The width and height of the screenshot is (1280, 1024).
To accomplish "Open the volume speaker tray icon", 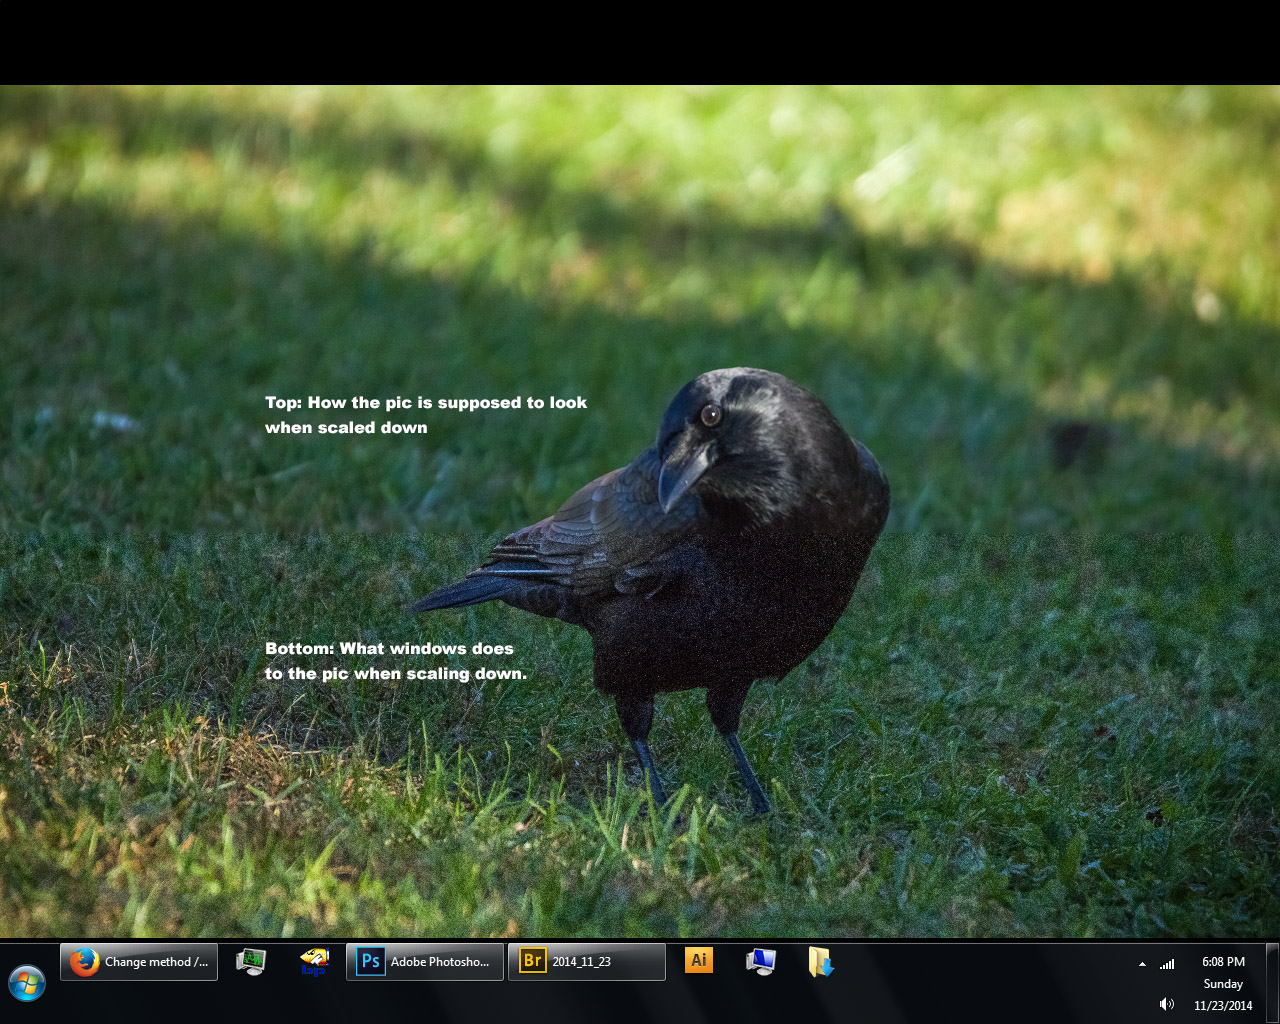I will [x=1167, y=1004].
